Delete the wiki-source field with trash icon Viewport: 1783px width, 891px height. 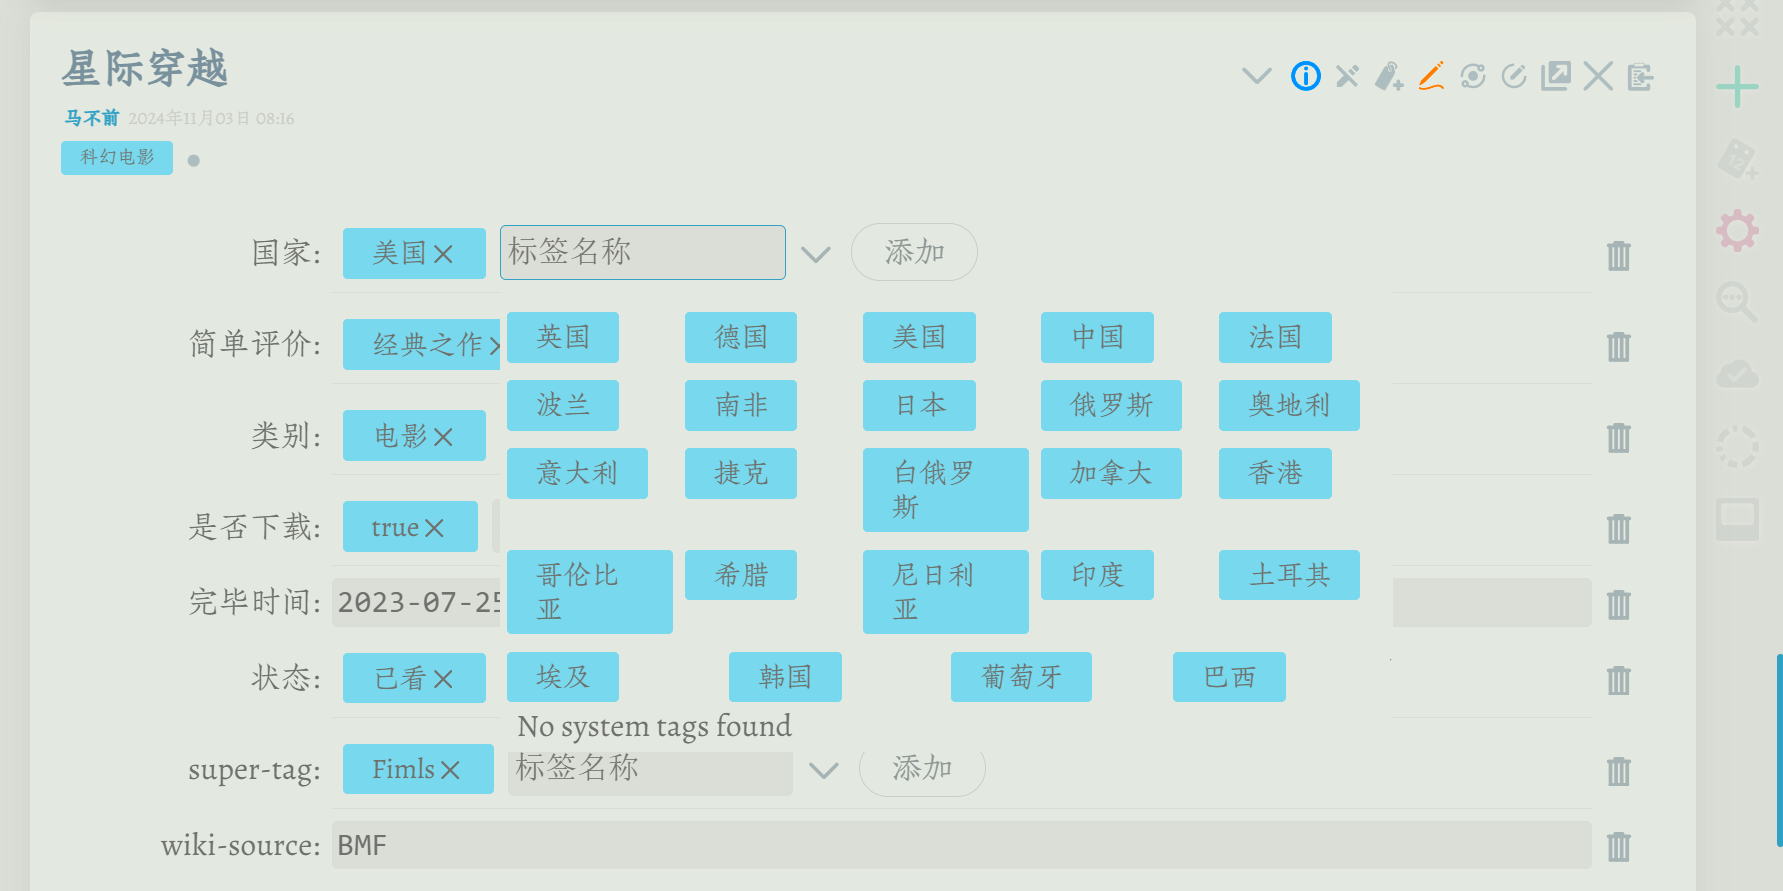(1619, 847)
